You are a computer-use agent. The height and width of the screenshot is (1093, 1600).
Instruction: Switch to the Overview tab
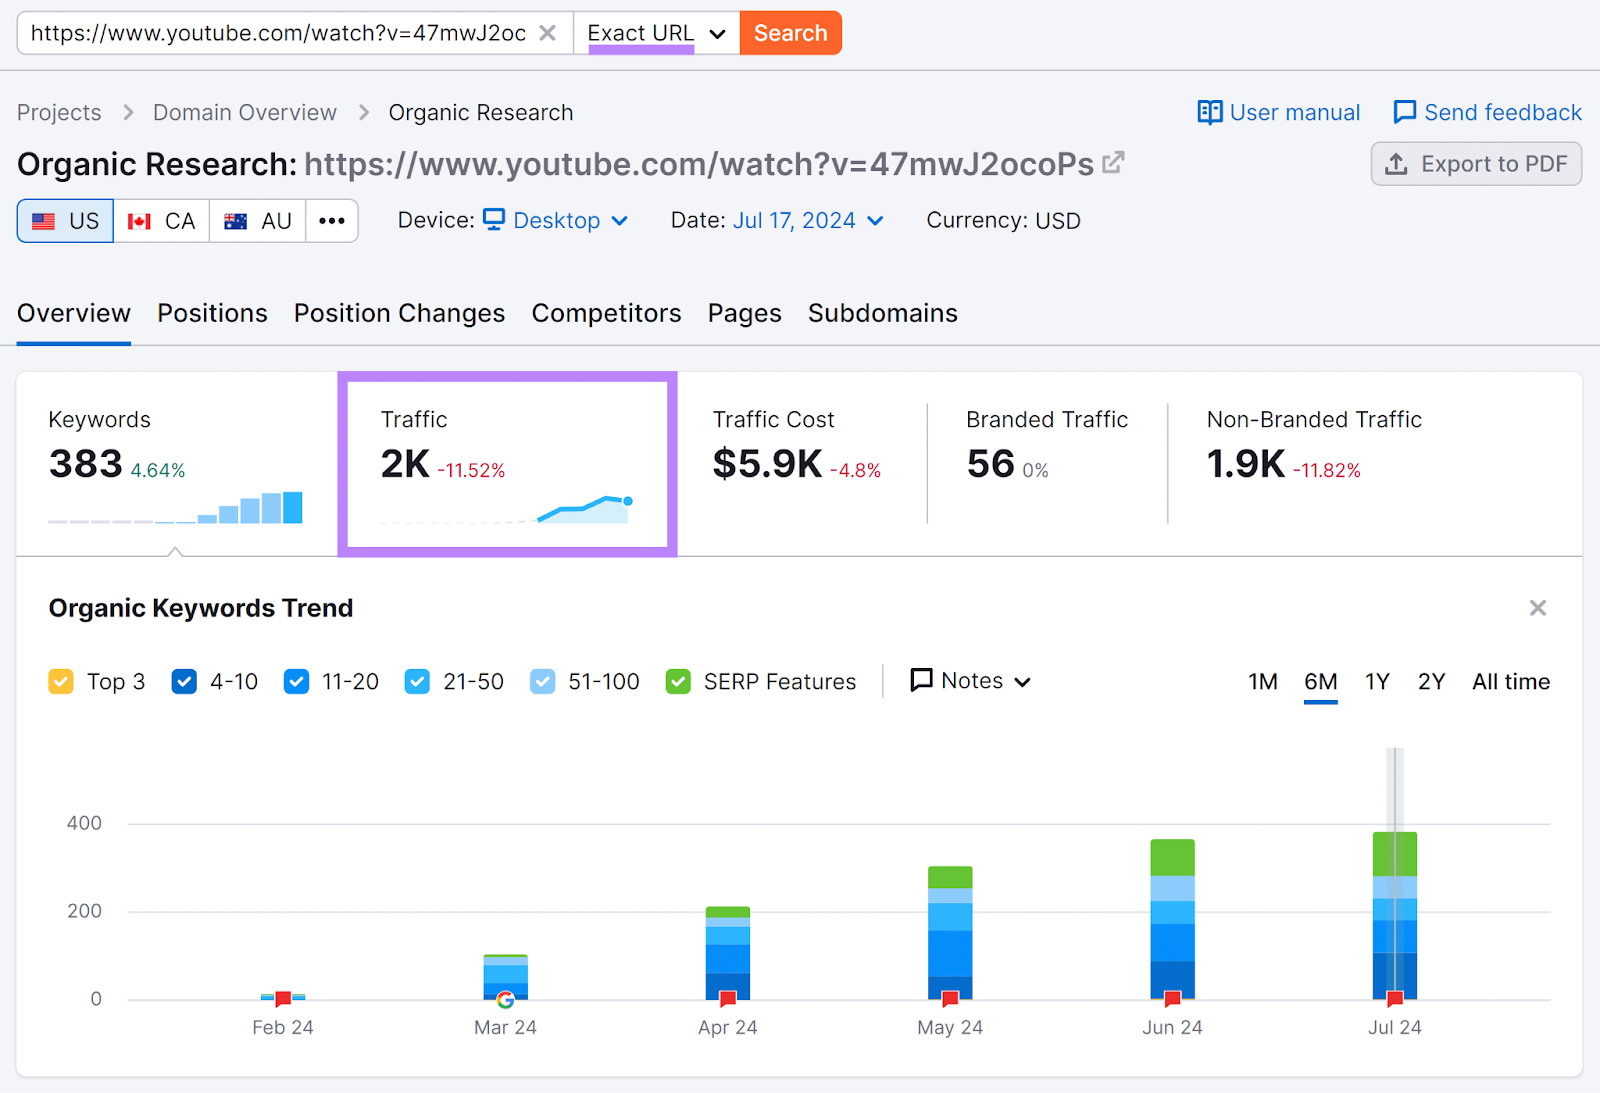point(74,313)
